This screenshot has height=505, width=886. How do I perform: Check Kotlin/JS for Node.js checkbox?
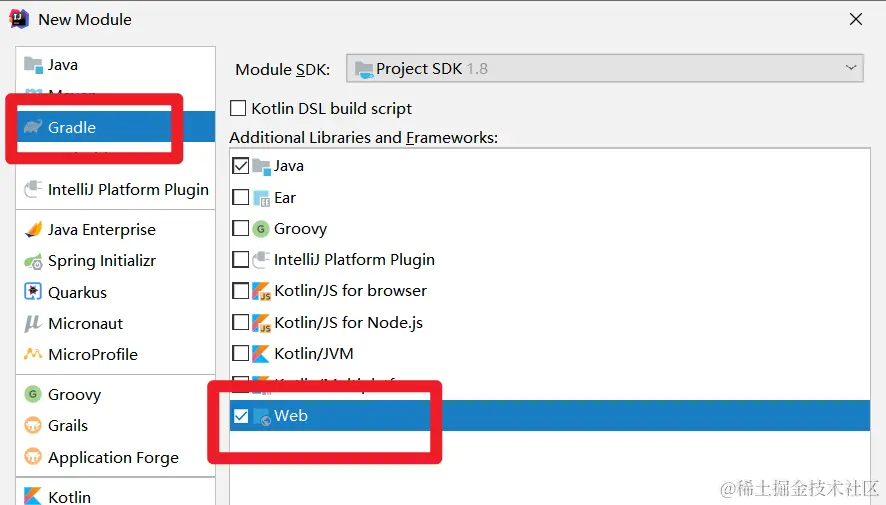click(x=241, y=322)
